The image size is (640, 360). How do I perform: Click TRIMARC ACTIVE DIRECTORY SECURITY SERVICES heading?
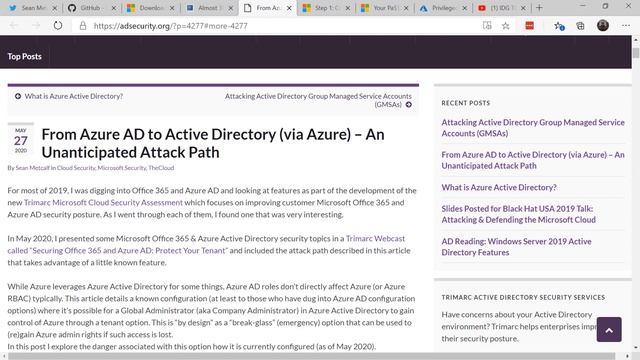[x=523, y=298]
